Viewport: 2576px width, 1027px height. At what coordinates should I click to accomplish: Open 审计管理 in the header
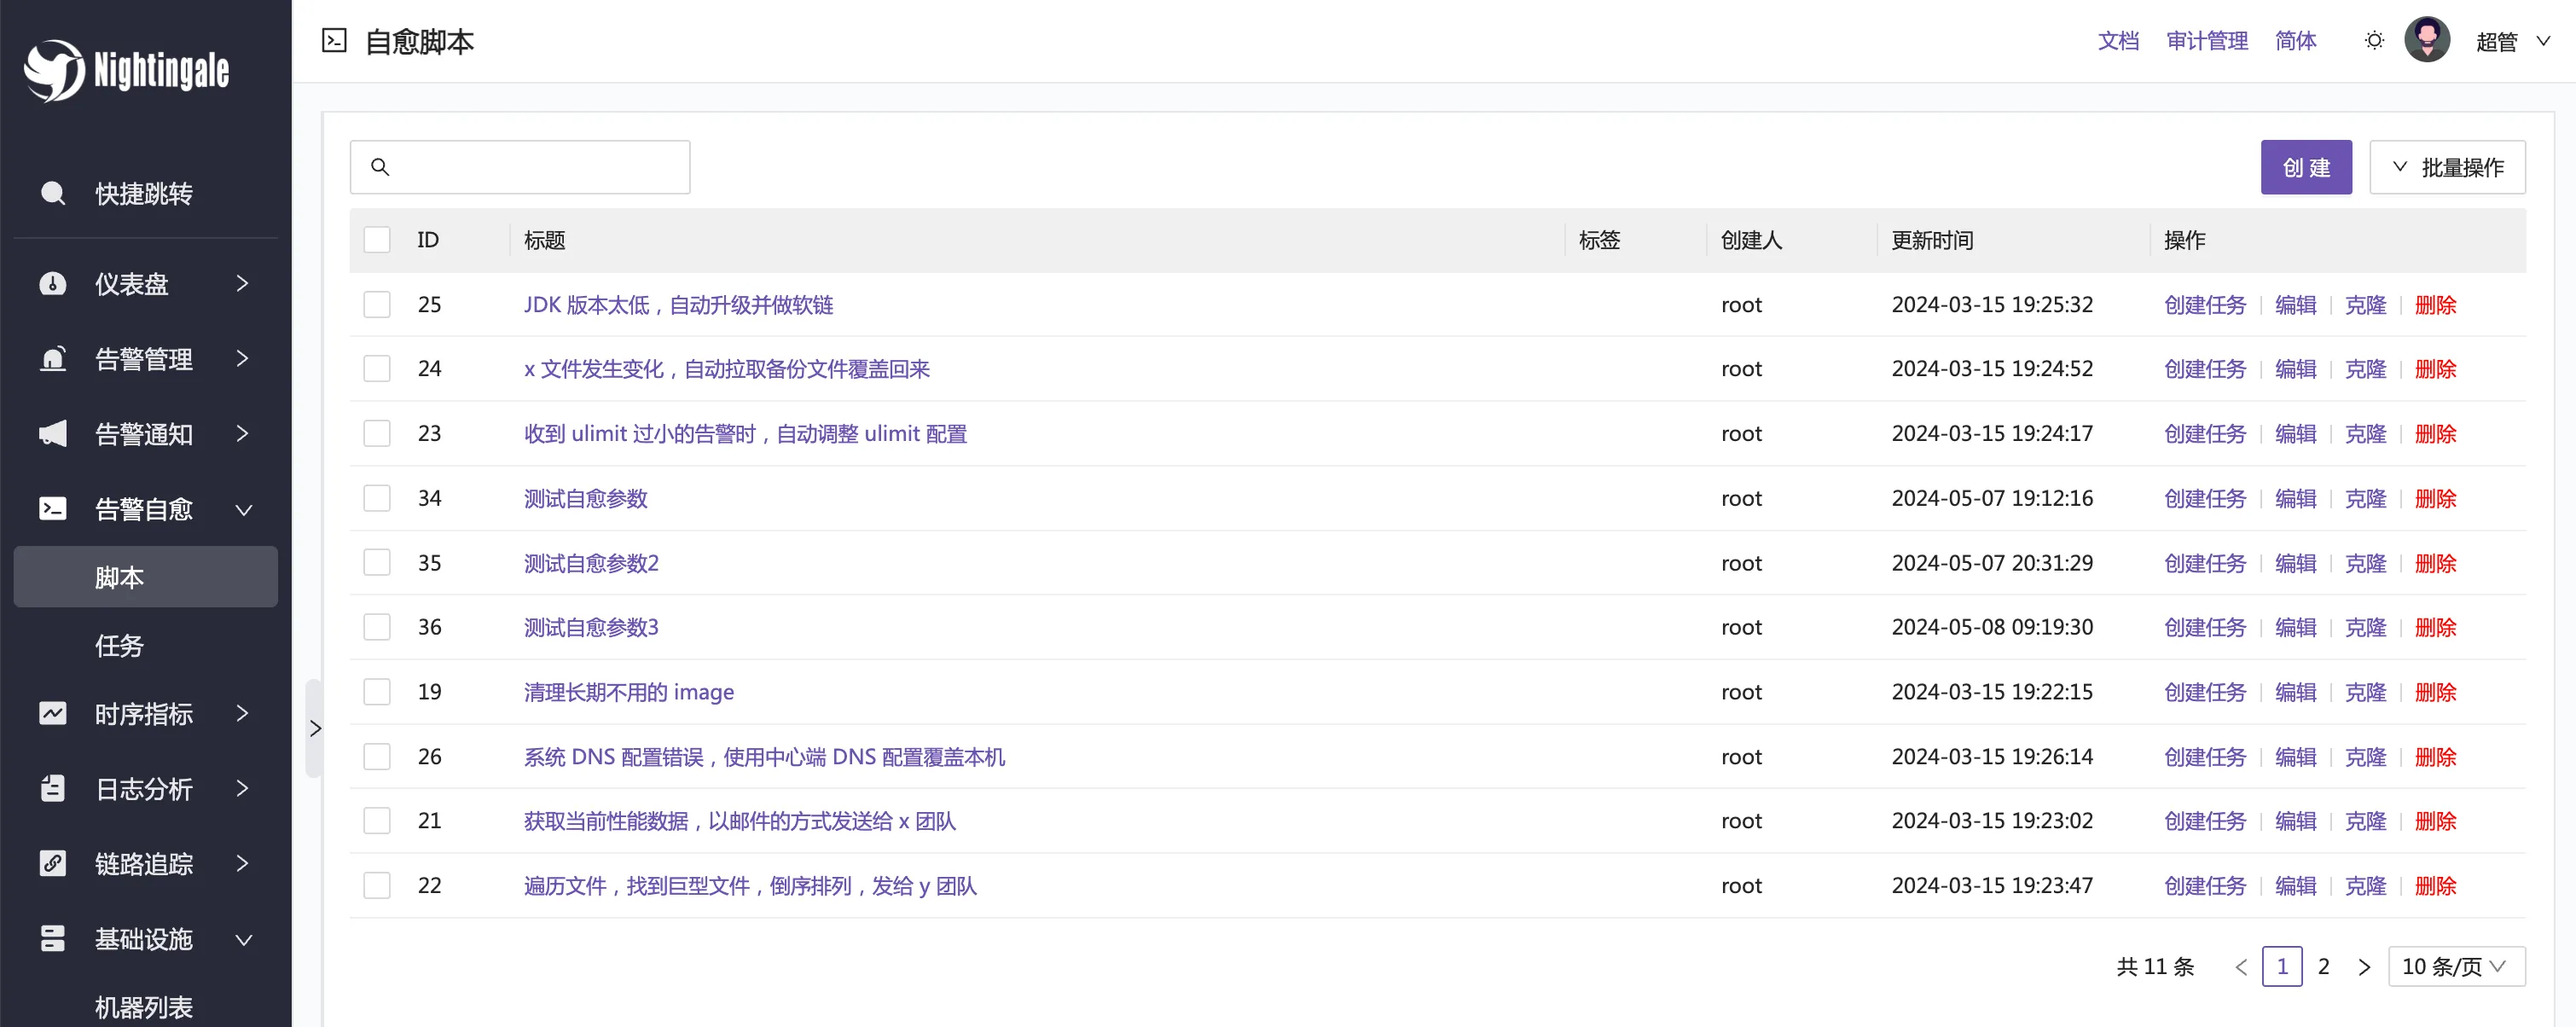(2207, 41)
